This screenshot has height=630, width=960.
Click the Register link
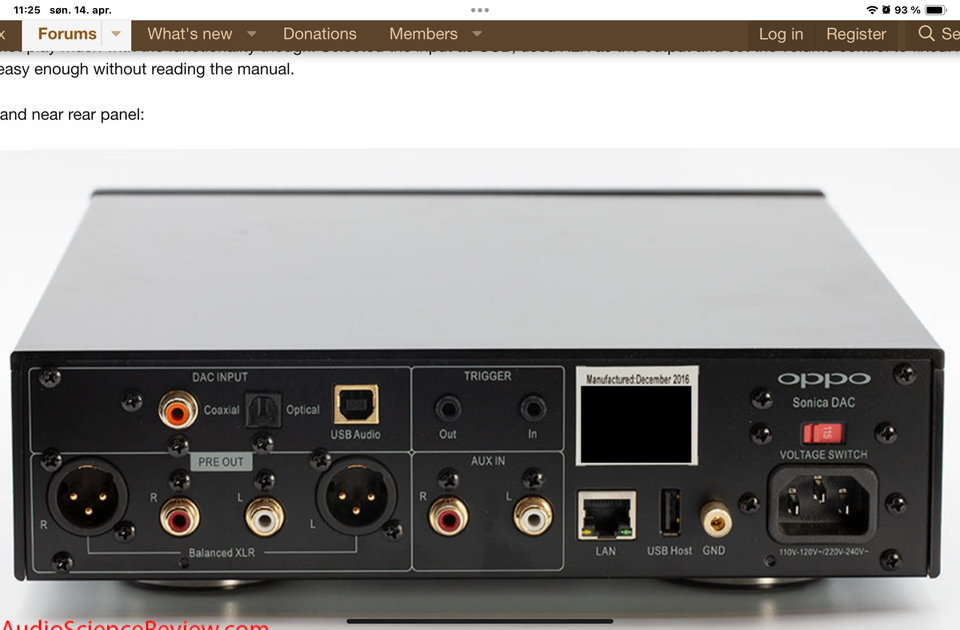point(856,34)
